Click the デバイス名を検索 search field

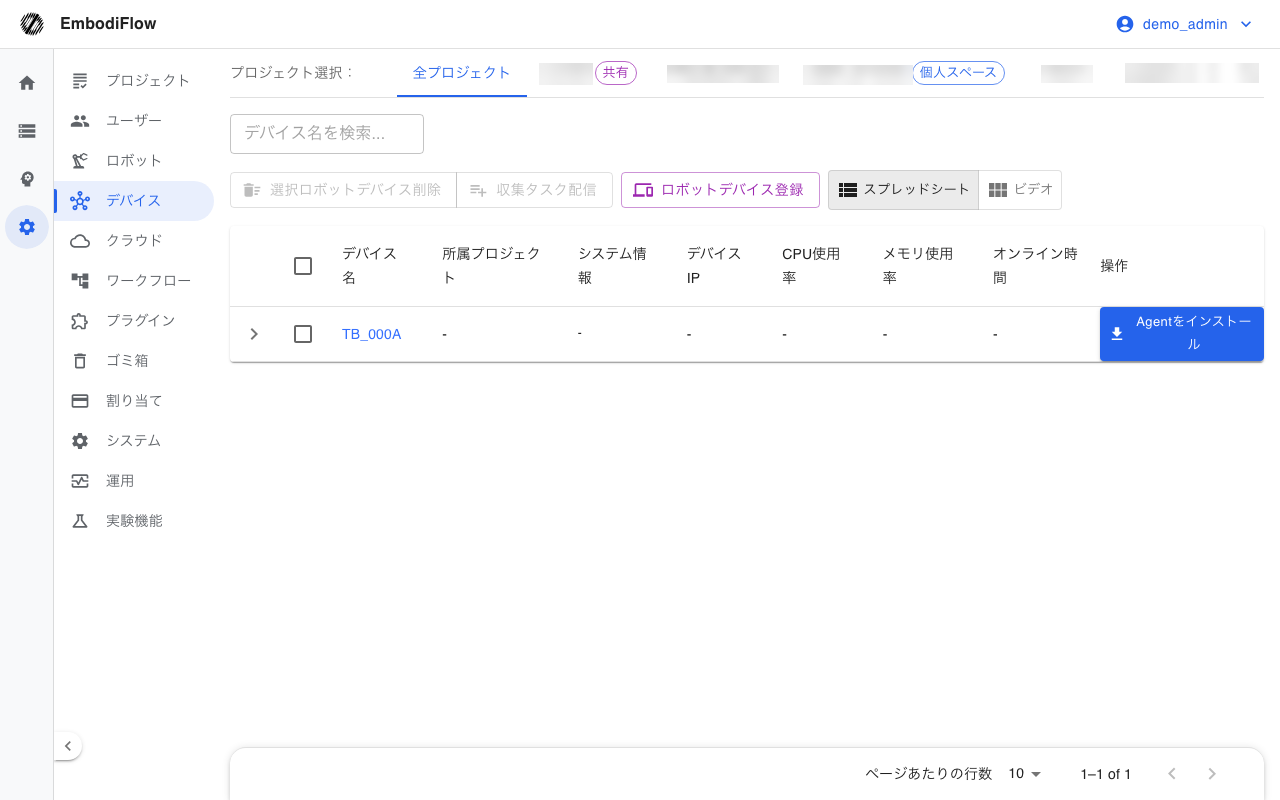point(327,134)
